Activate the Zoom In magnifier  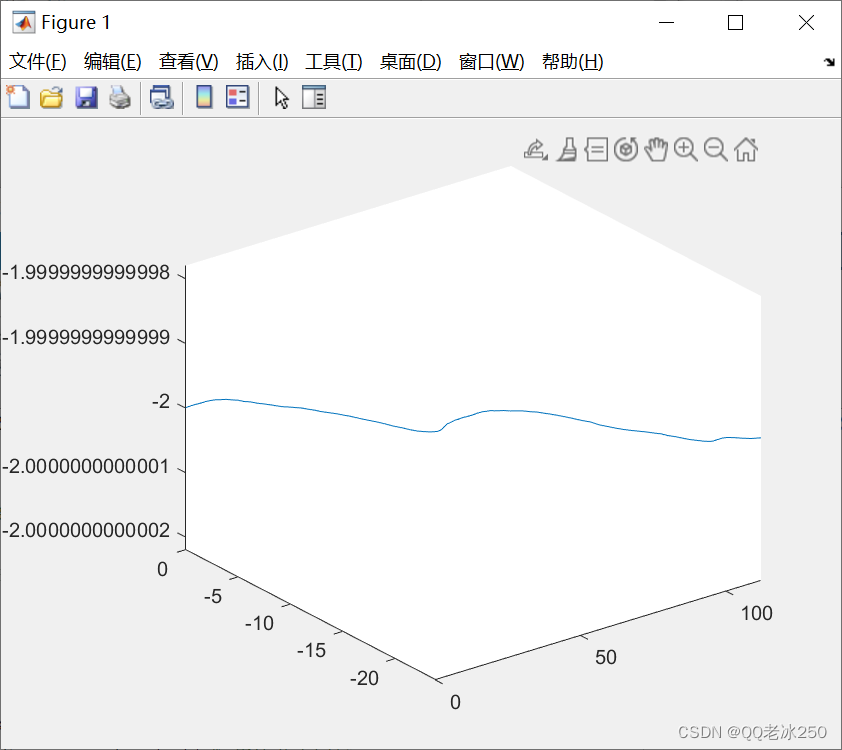pos(686,150)
